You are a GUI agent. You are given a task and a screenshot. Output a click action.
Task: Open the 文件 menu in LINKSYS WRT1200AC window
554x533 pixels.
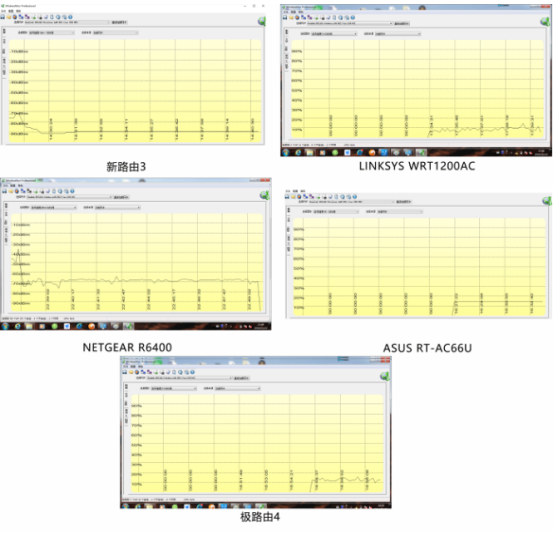coord(286,12)
